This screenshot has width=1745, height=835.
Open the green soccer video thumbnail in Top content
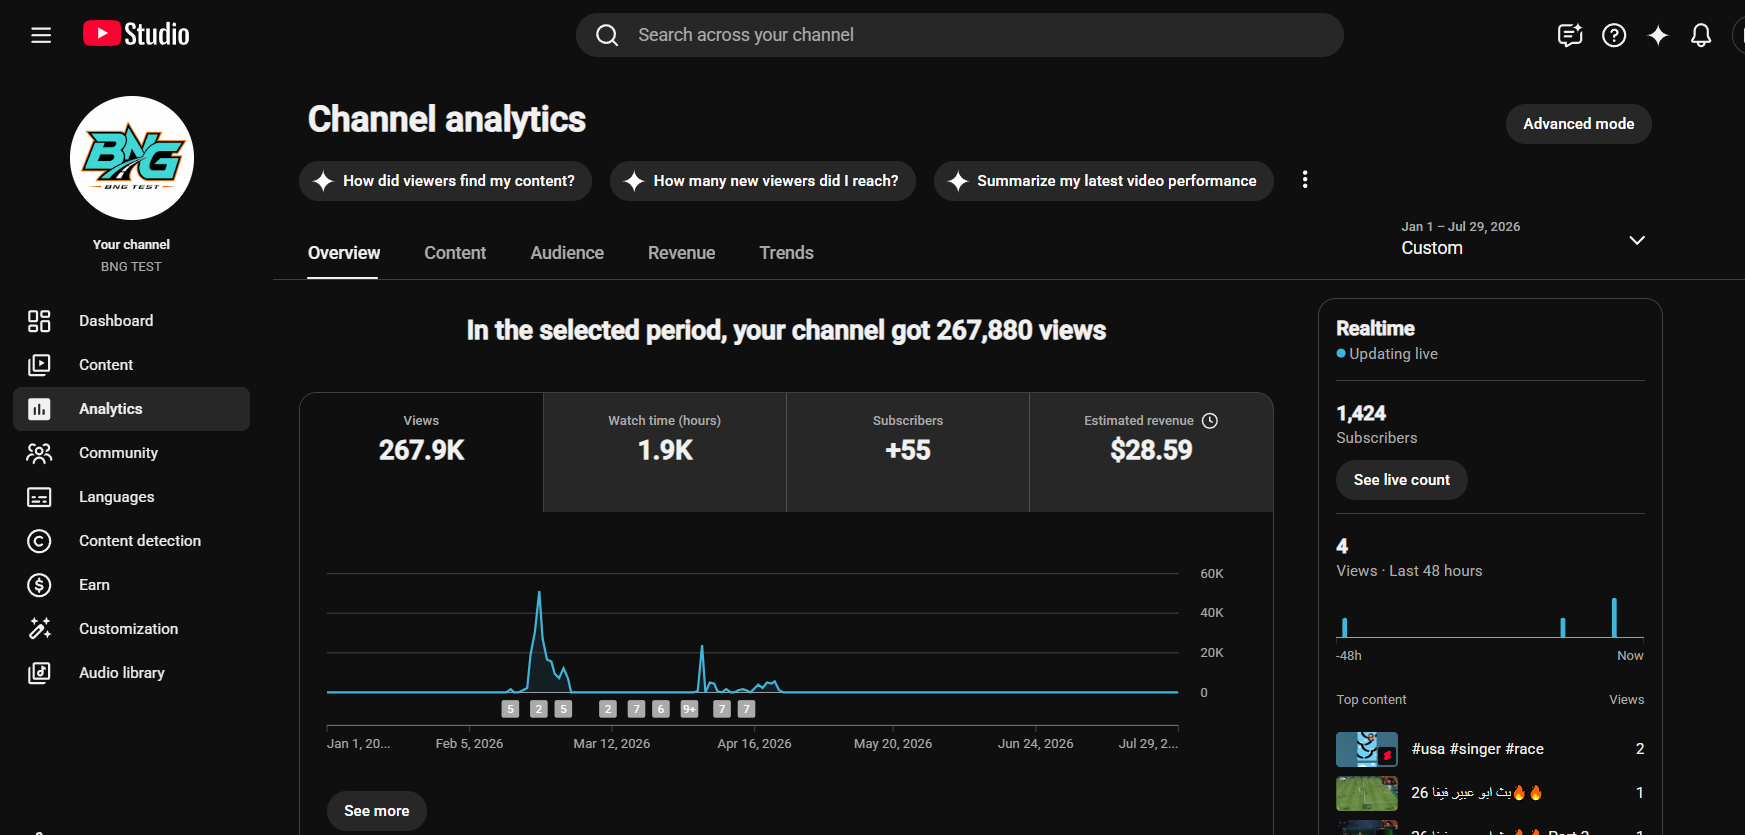pyautogui.click(x=1367, y=793)
